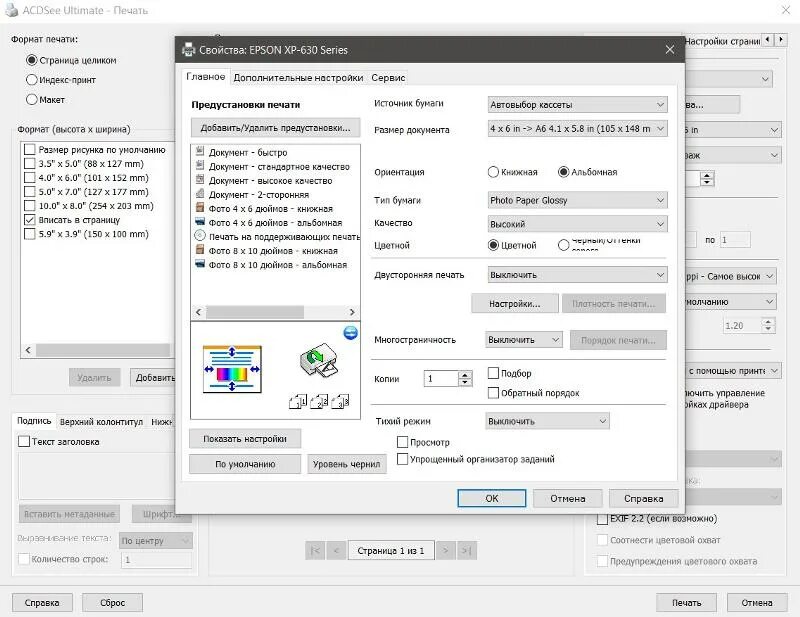This screenshot has height=617, width=800.
Task: Click 'Уровень чернил' button
Action: click(x=346, y=464)
